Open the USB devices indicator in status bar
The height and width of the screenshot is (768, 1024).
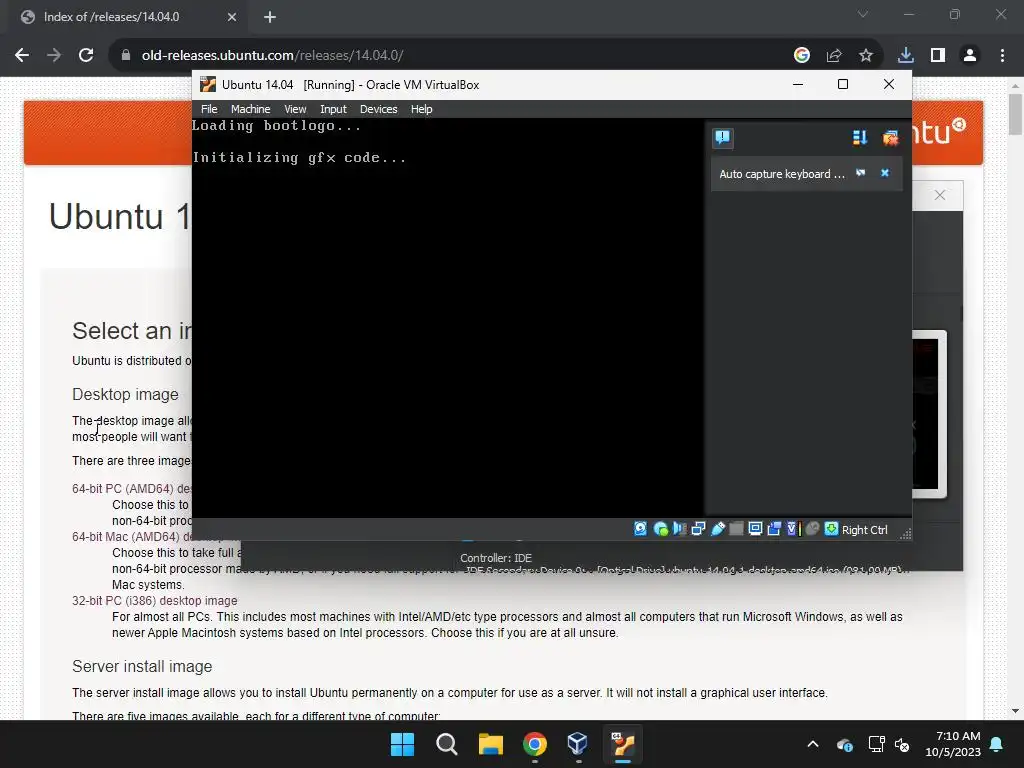pos(718,529)
